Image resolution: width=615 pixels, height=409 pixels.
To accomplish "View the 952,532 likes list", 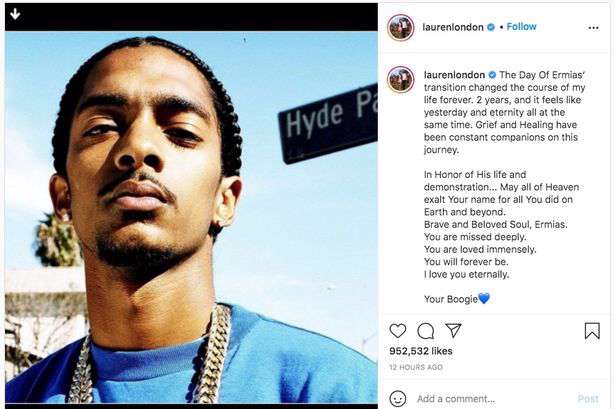I will [x=421, y=351].
